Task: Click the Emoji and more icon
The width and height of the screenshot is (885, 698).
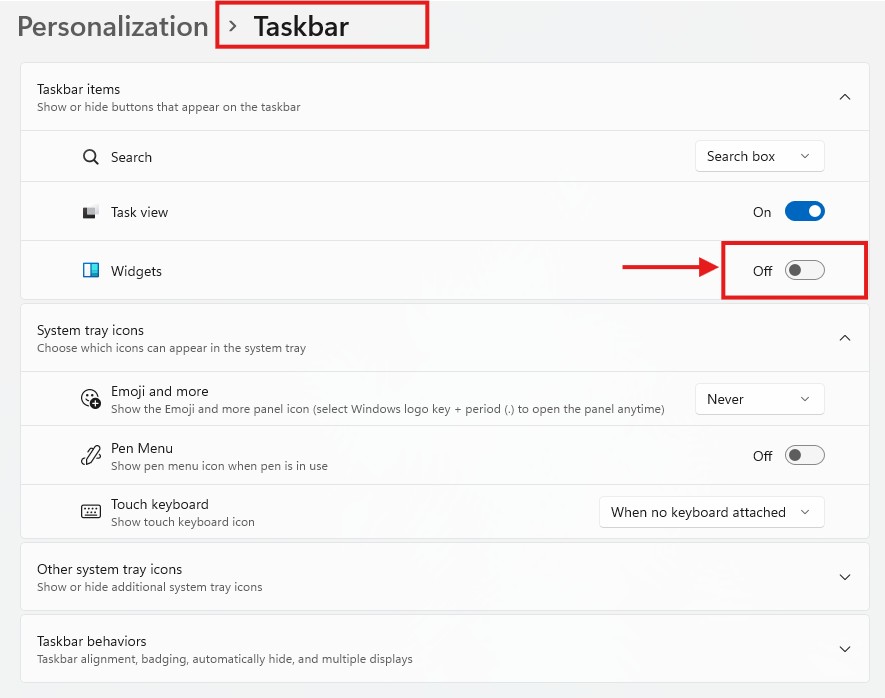Action: [91, 399]
